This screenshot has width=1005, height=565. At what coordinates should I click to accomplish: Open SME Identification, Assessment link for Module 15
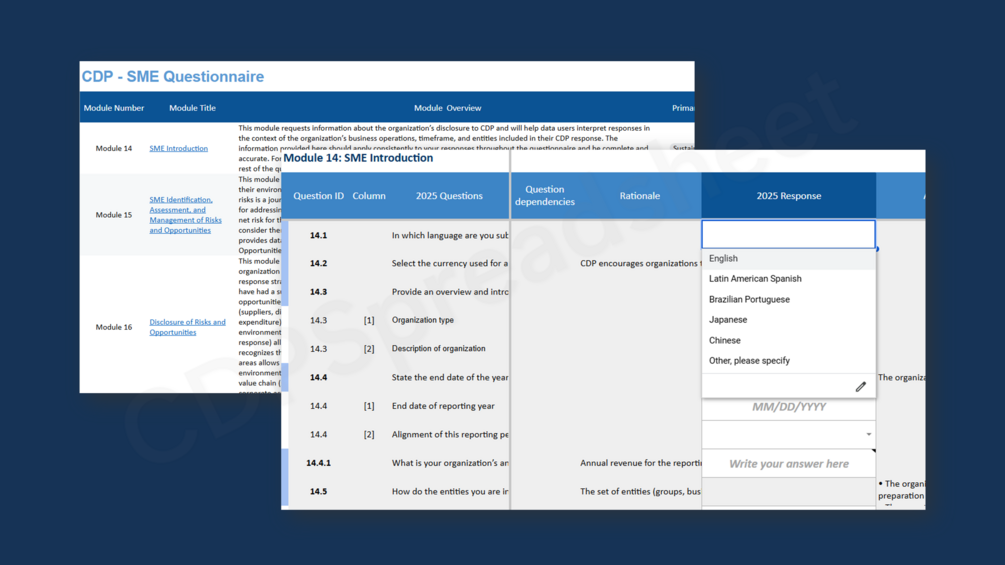[x=185, y=215]
